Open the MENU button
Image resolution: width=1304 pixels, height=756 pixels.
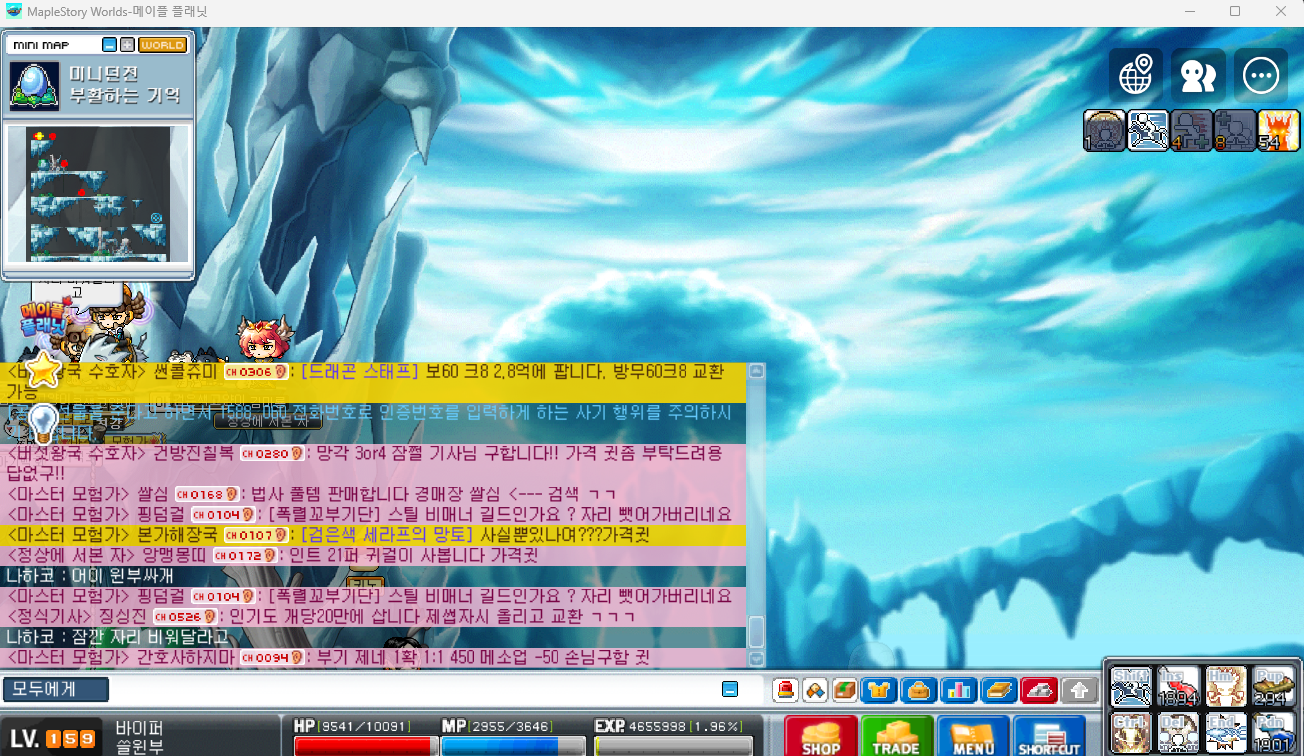[973, 735]
